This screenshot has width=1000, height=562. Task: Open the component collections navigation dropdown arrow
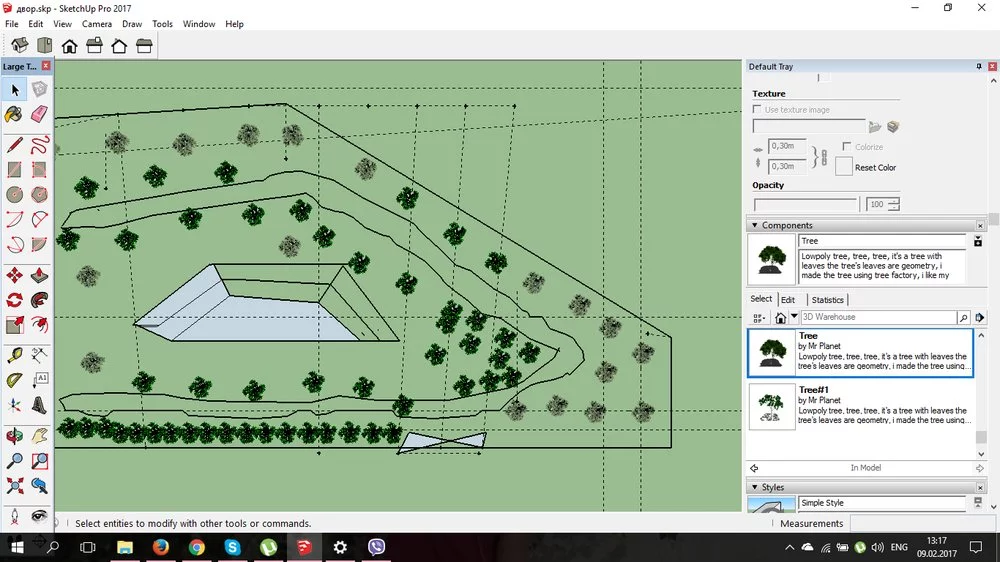795,318
